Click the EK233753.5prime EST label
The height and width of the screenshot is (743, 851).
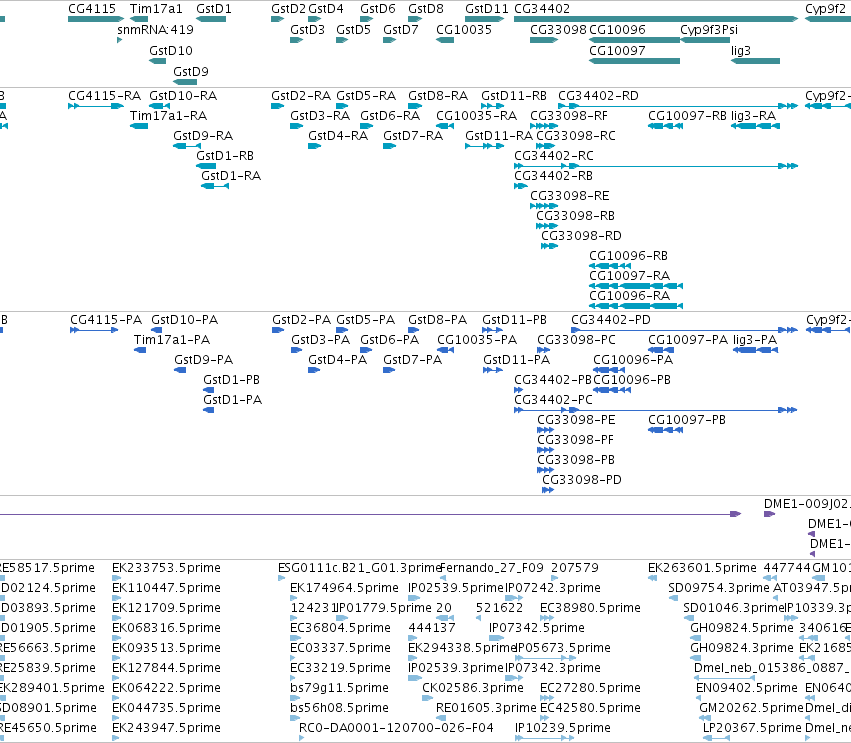[x=166, y=568]
